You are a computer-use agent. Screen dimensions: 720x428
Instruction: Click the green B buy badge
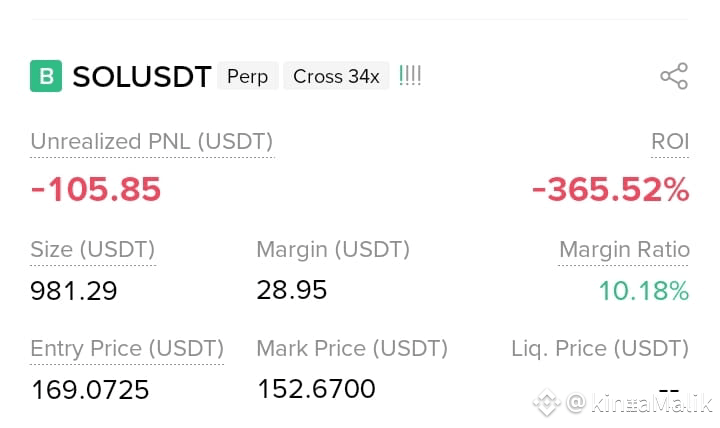[x=46, y=76]
